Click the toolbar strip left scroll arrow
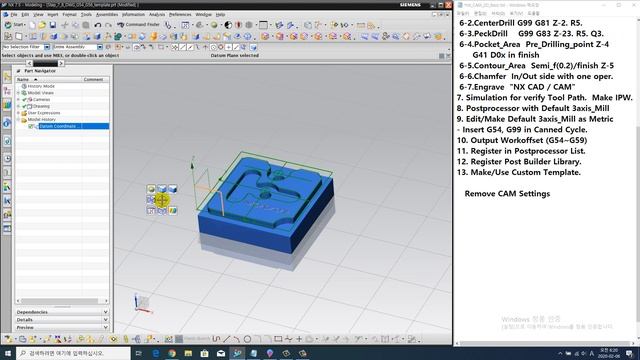The width and height of the screenshot is (640, 360). [29, 63]
